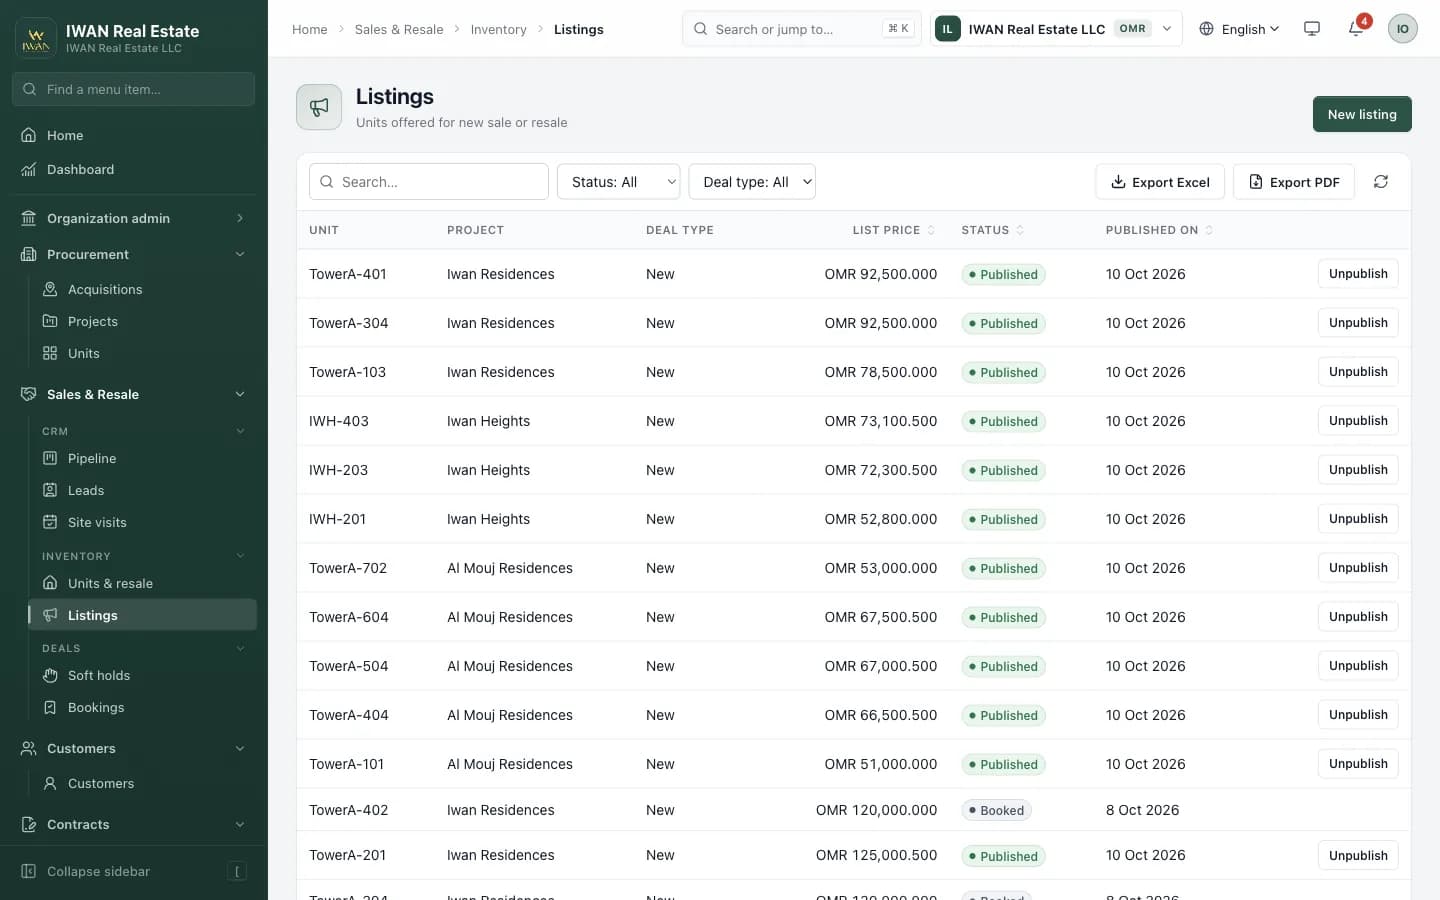1440x900 pixels.
Task: Click the Inventory breadcrumb
Action: (x=498, y=29)
